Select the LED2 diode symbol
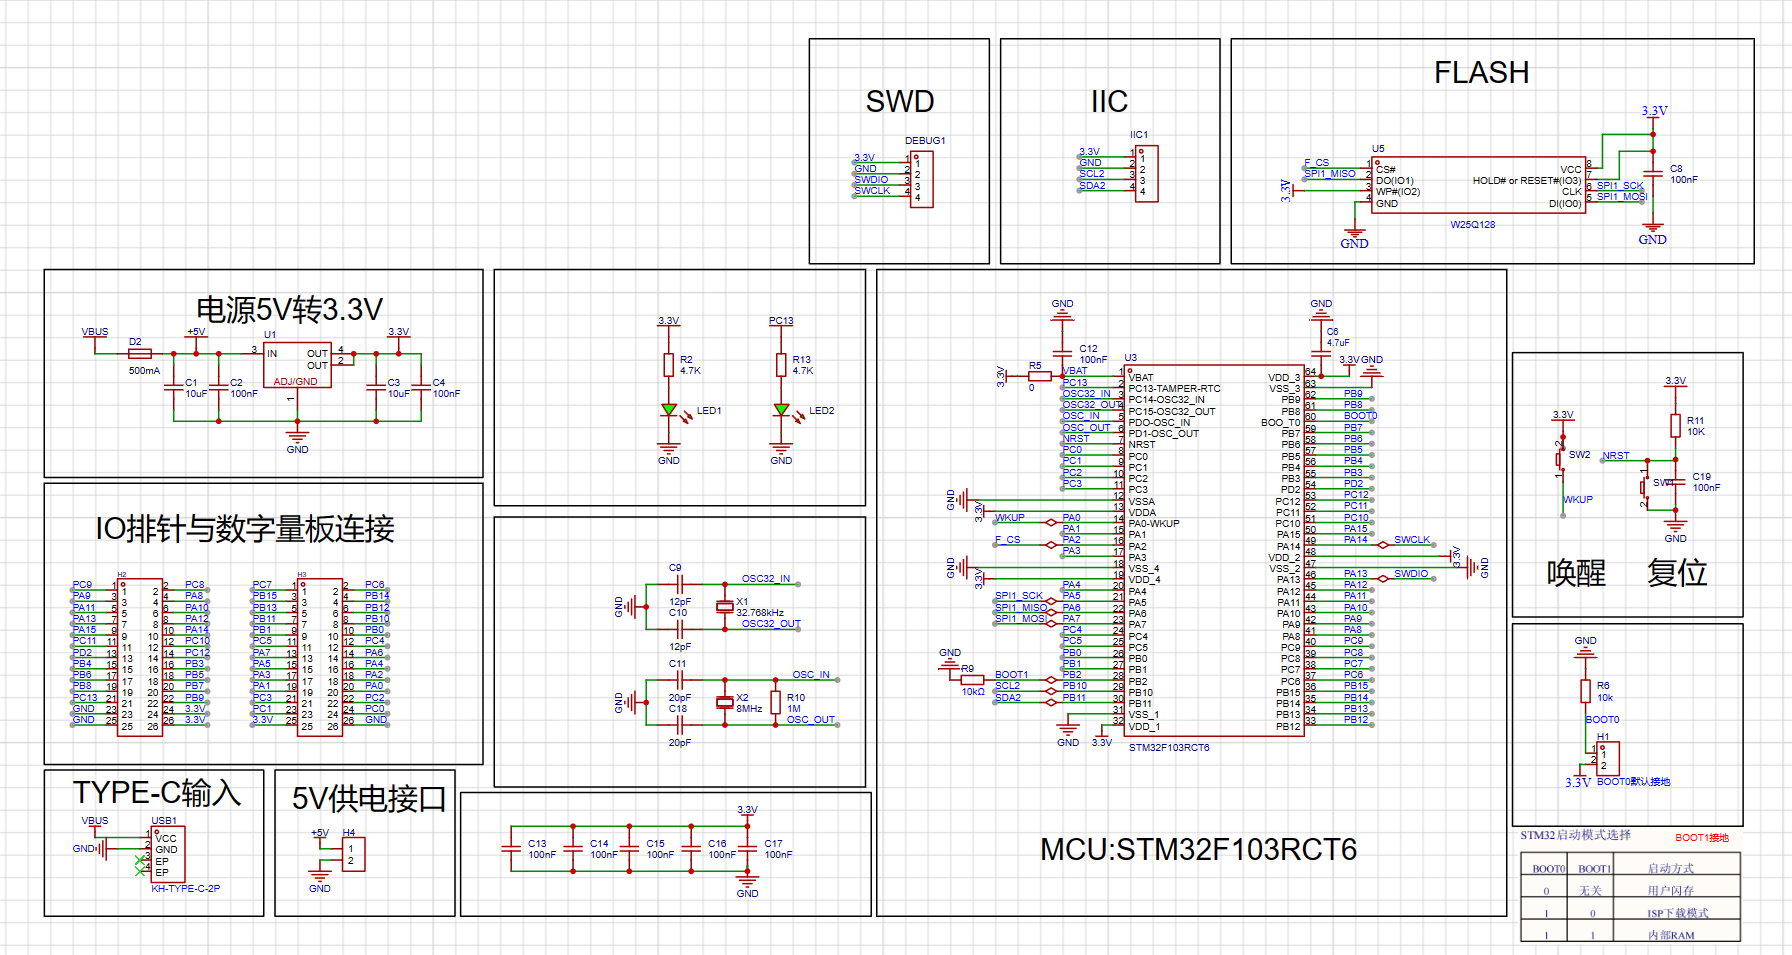 pos(781,410)
